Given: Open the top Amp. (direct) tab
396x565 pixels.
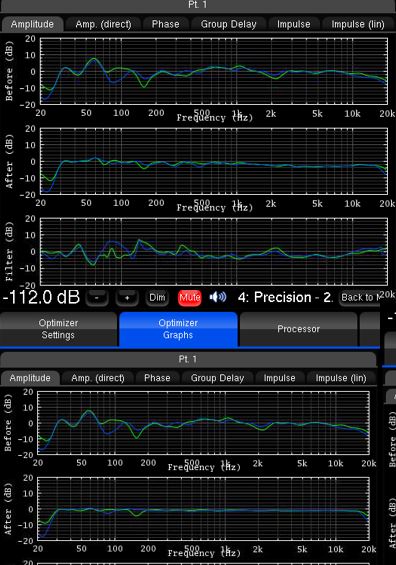Looking at the screenshot, I should point(103,24).
